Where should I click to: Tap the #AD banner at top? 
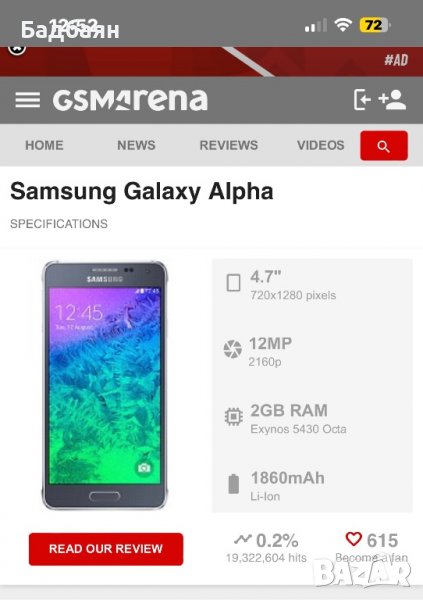211,61
